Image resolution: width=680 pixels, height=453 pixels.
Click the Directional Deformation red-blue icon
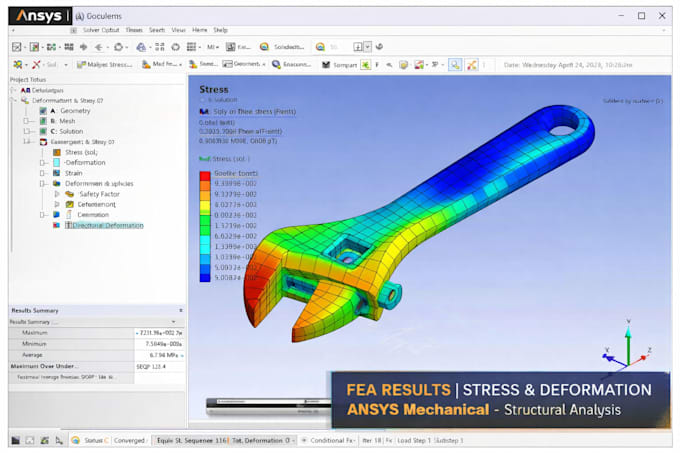(x=56, y=225)
